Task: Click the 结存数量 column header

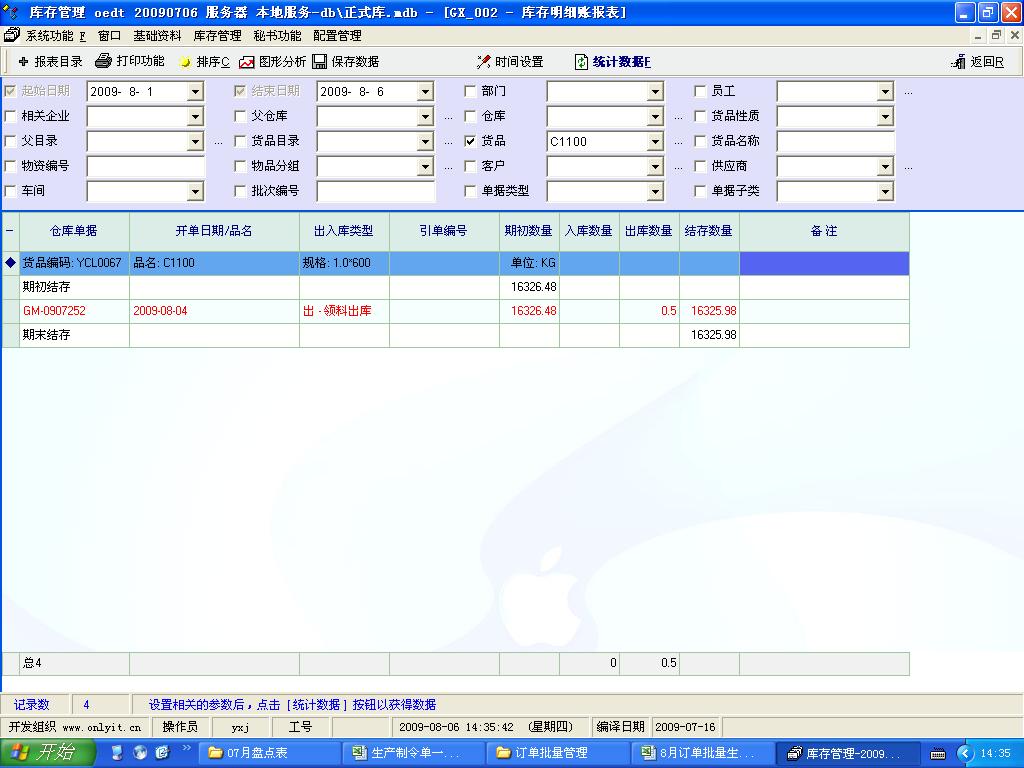Action: [x=709, y=231]
